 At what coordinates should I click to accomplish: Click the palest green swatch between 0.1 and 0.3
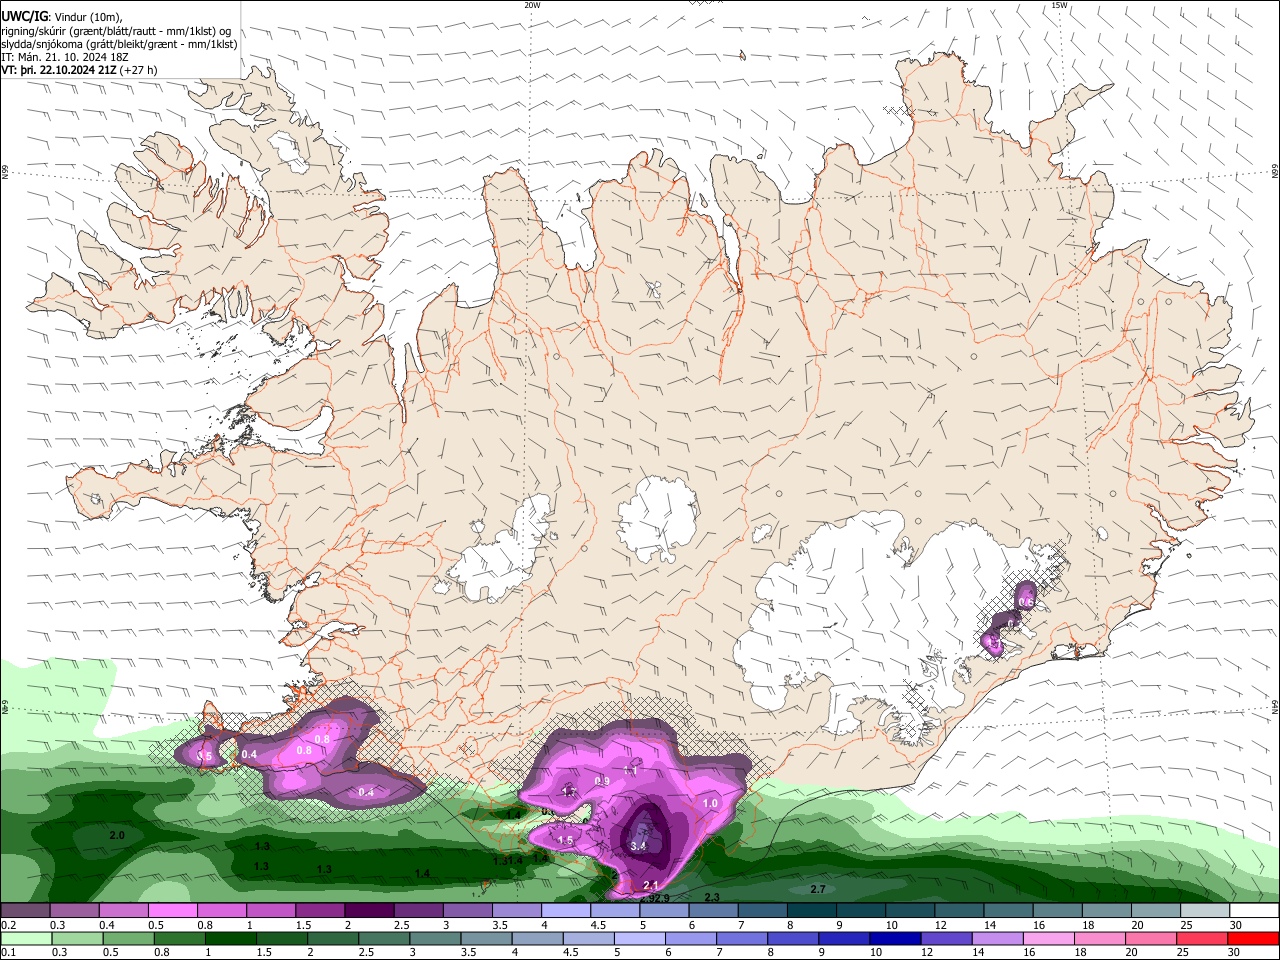[x=26, y=939]
